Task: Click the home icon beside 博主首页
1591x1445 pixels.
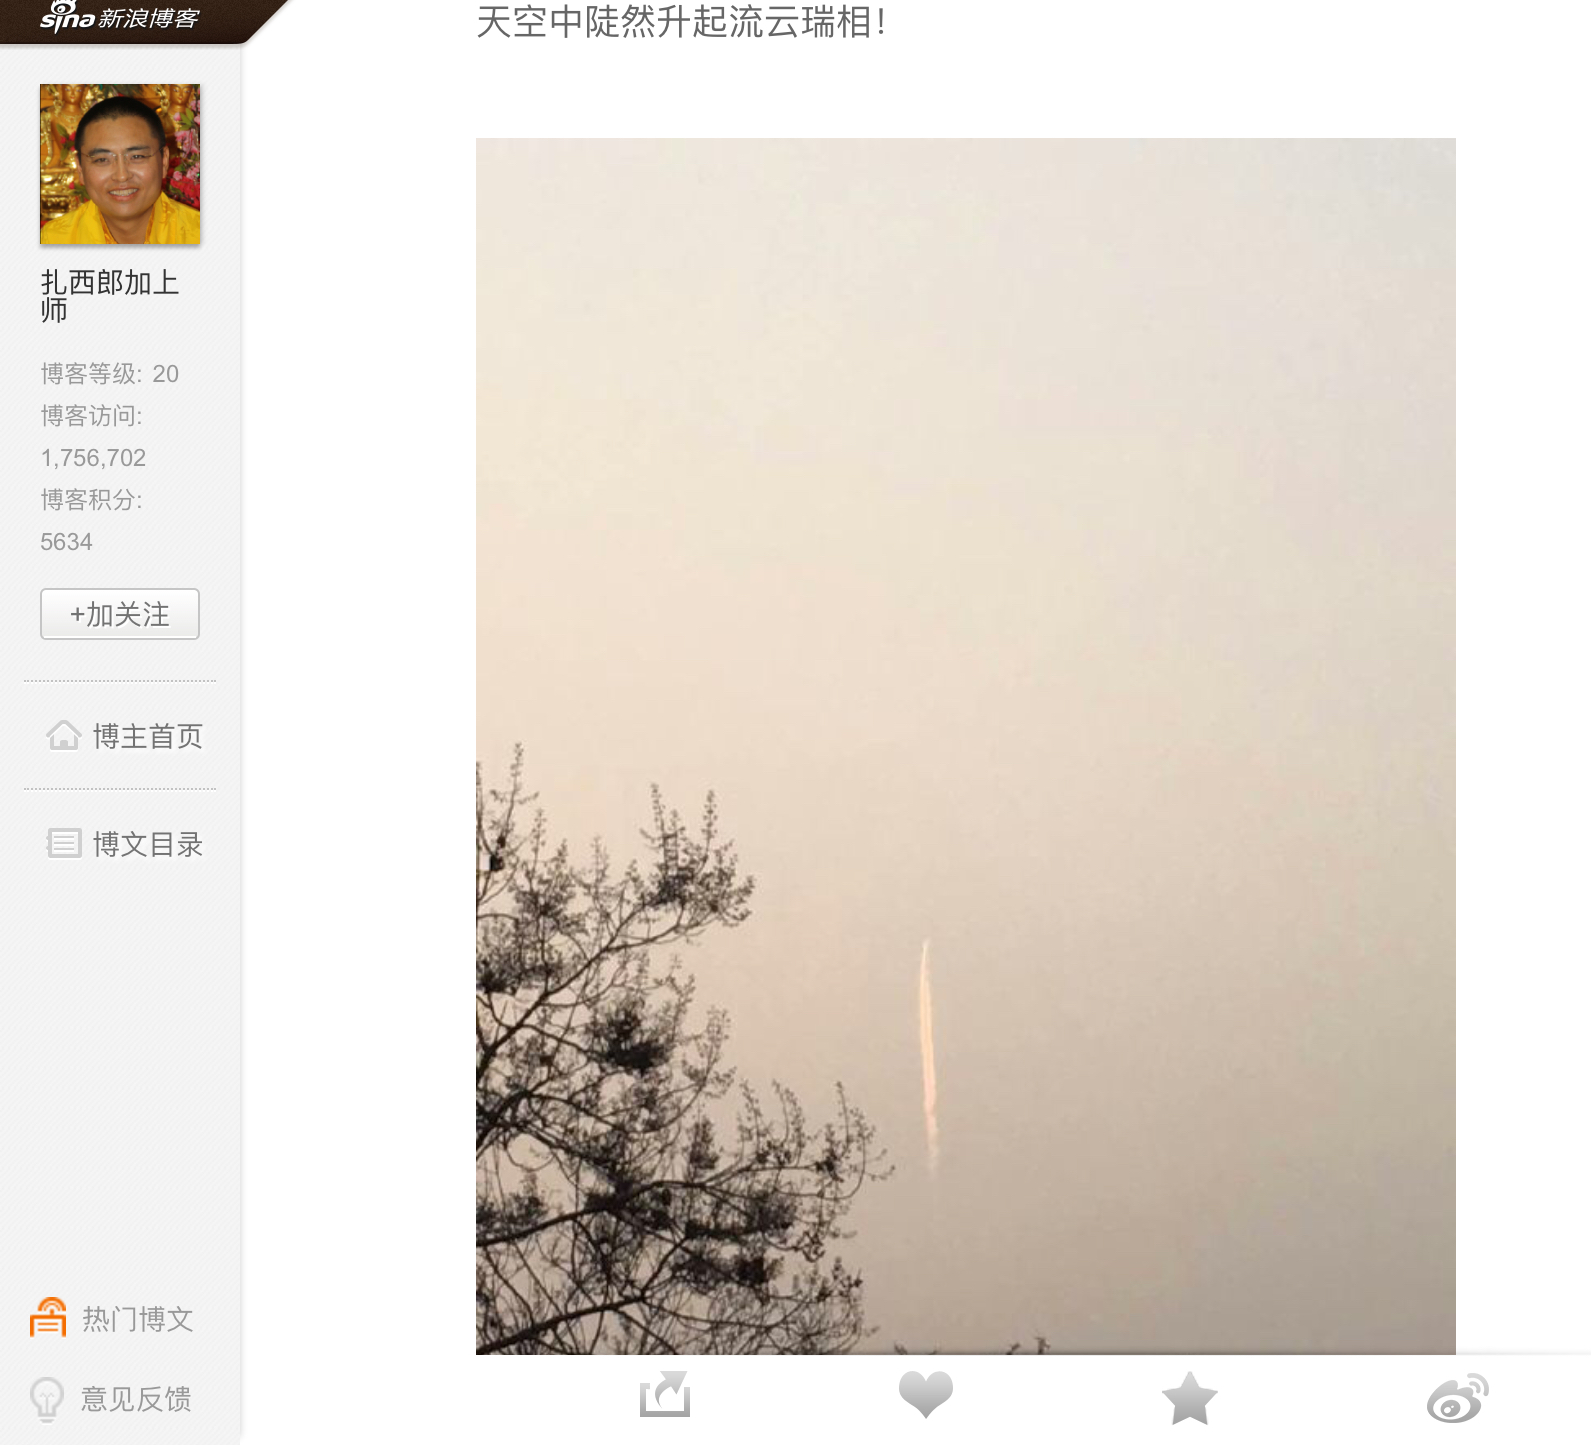Action: point(63,736)
